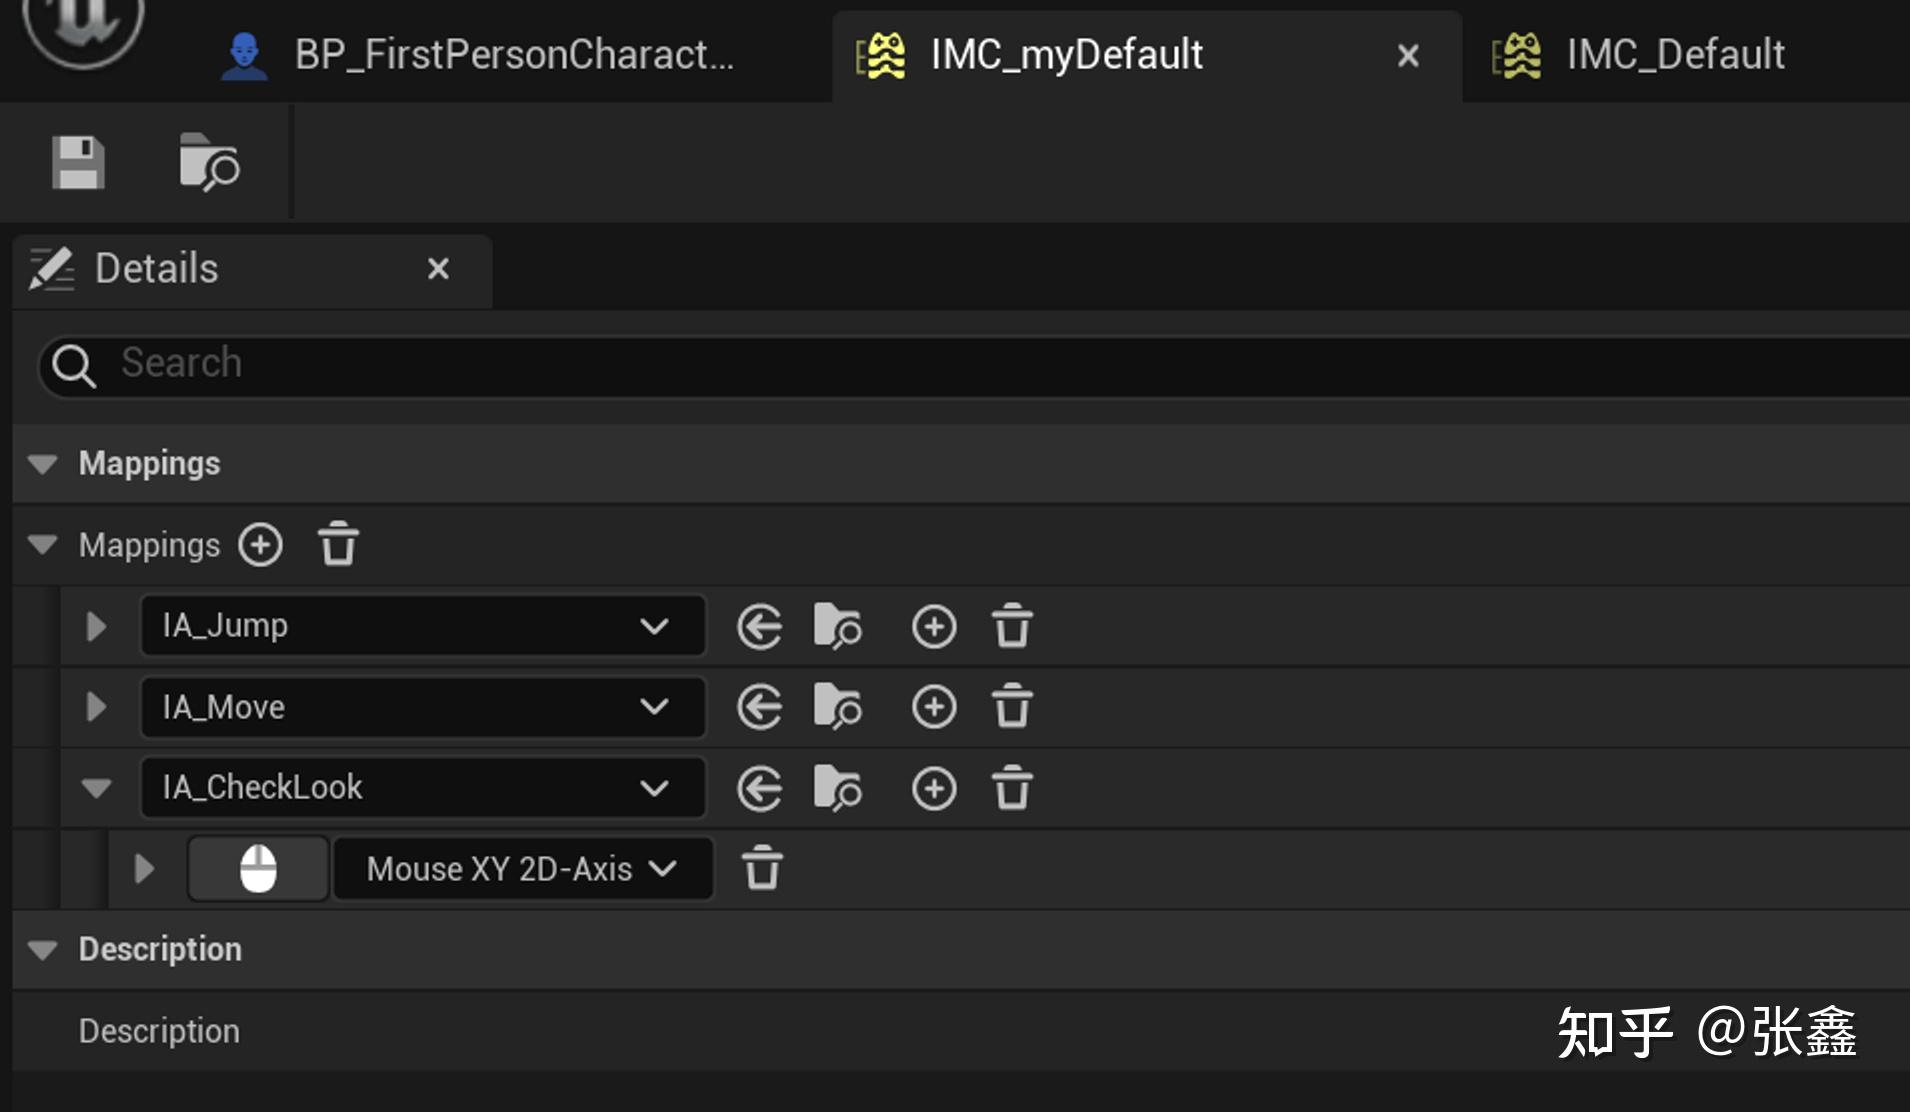This screenshot has width=1910, height=1112.
Task: Collapse the Description section
Action: [x=43, y=949]
